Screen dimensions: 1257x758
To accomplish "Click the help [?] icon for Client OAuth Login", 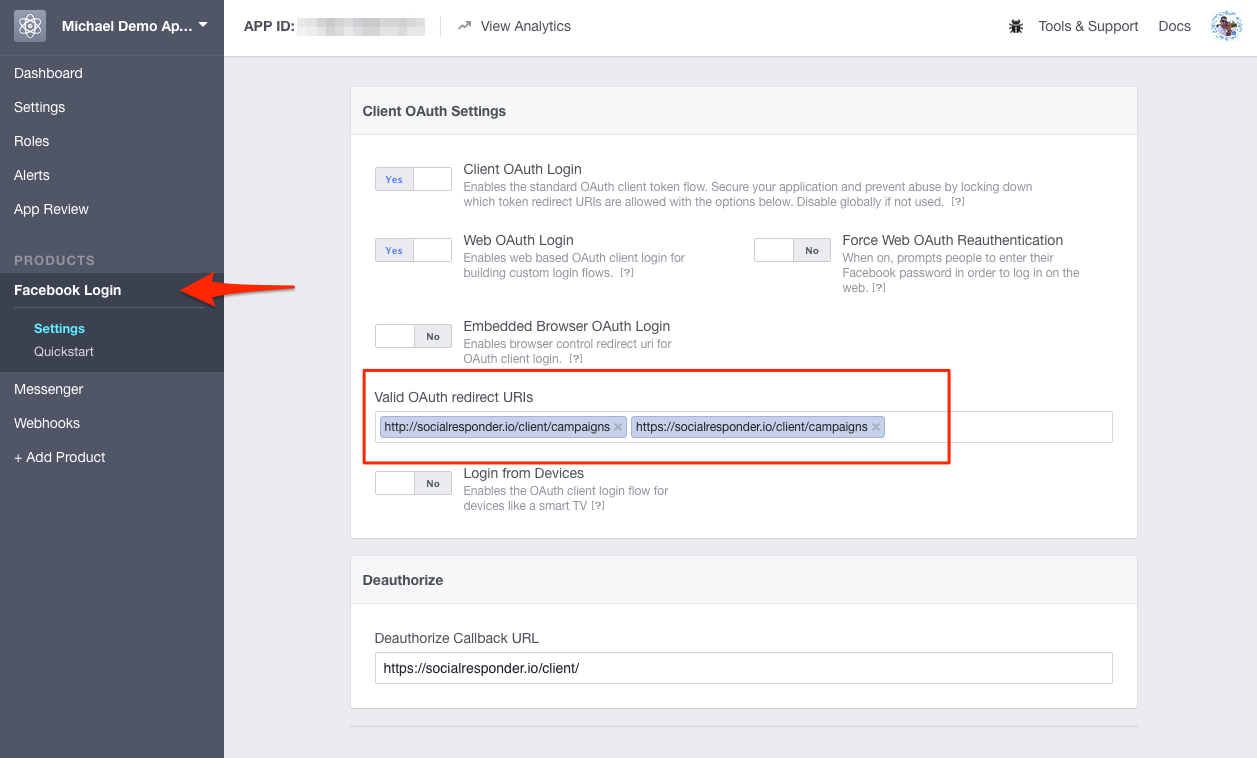I will [x=957, y=202].
